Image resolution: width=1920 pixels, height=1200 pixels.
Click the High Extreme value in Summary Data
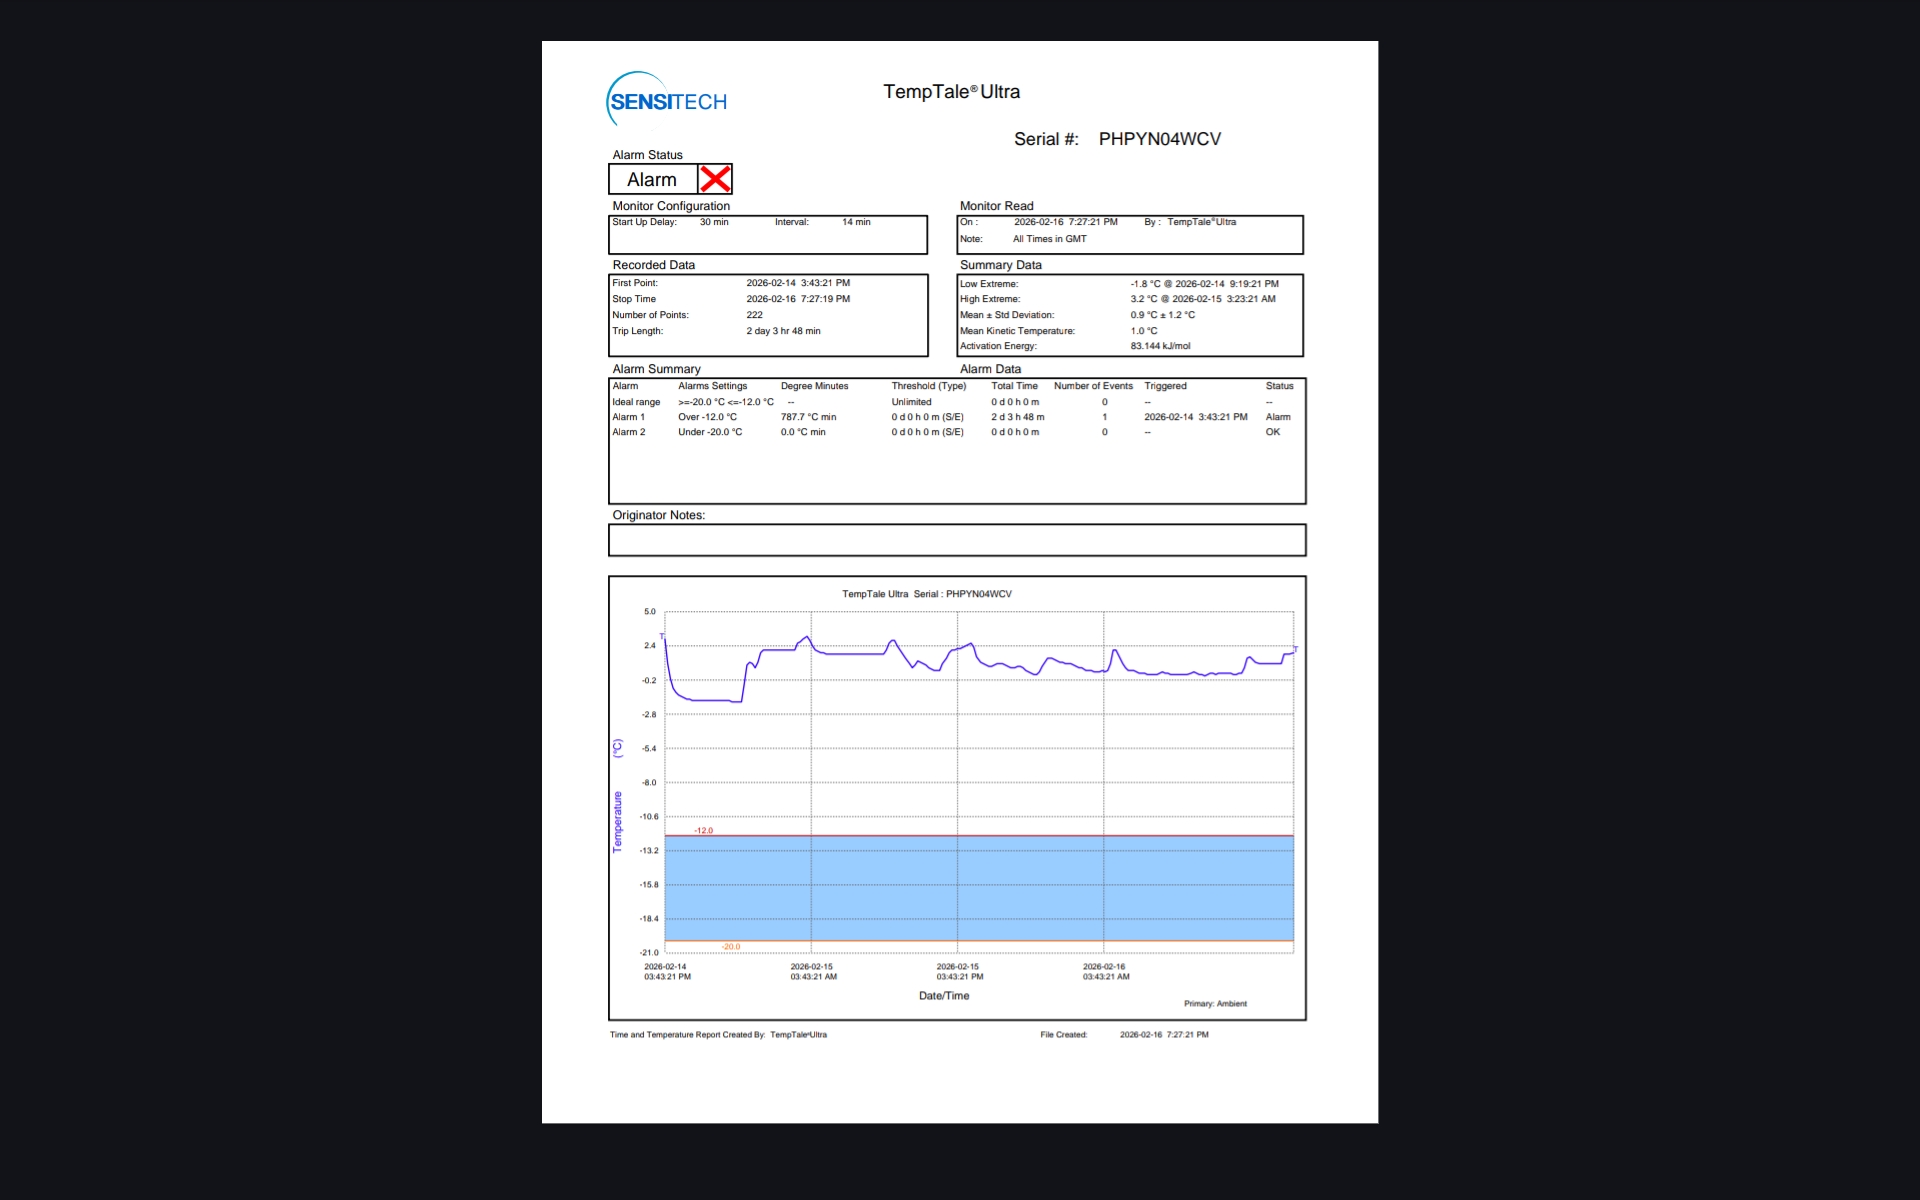(1202, 299)
